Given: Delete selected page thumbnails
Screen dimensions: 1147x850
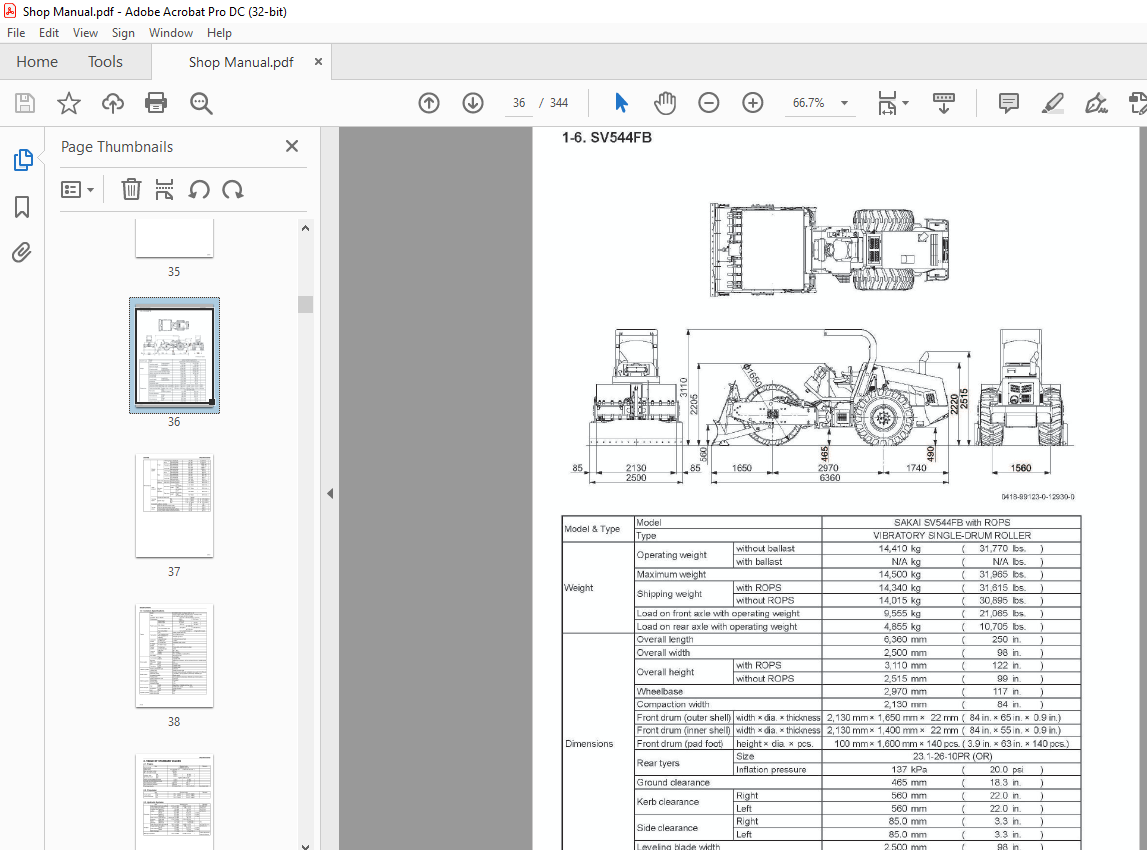Looking at the screenshot, I should coord(131,189).
